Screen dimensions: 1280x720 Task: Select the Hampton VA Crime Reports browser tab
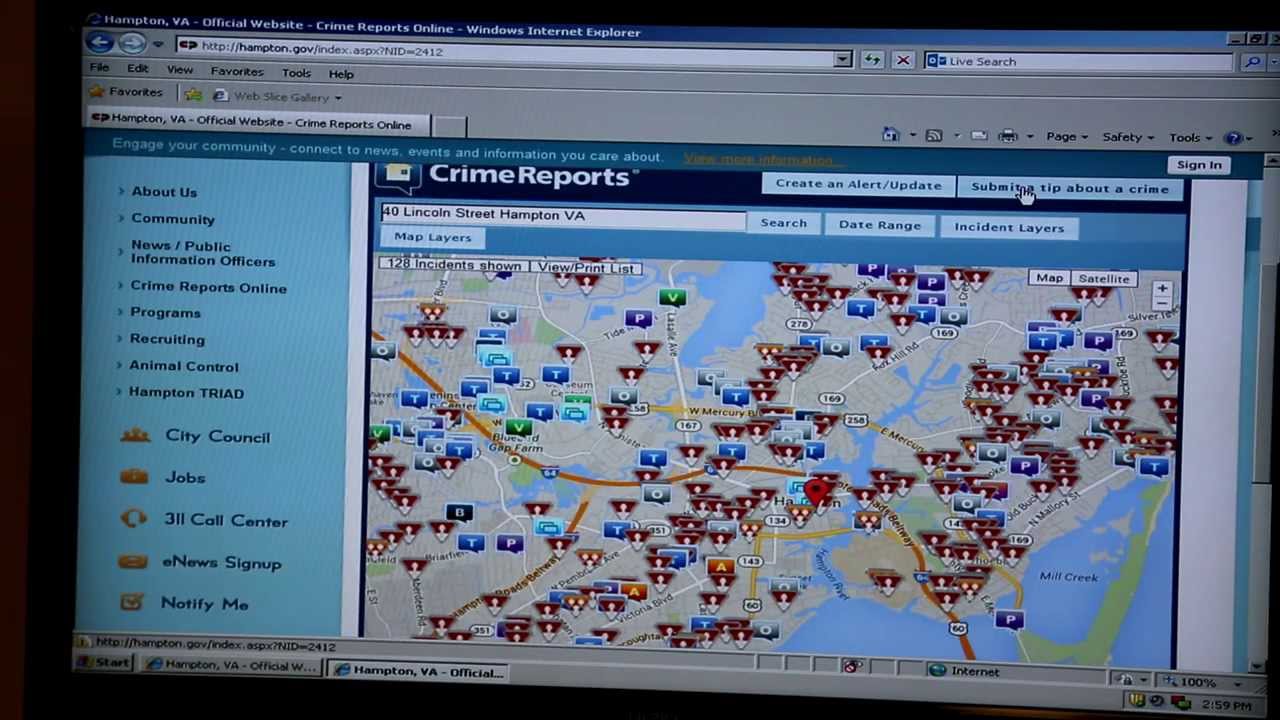click(258, 122)
